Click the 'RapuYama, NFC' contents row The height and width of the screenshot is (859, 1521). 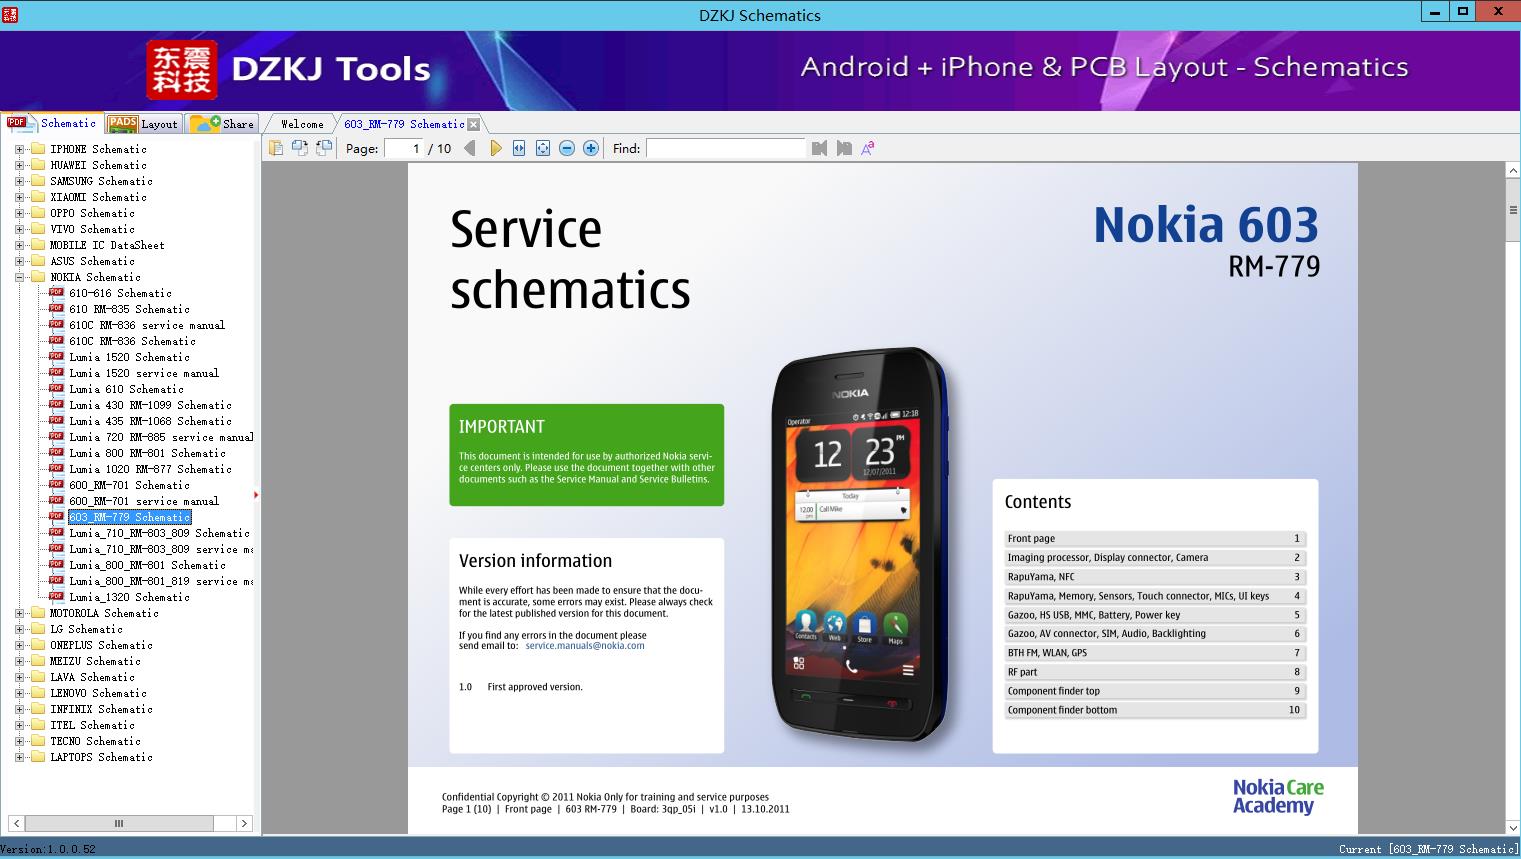pos(1154,577)
